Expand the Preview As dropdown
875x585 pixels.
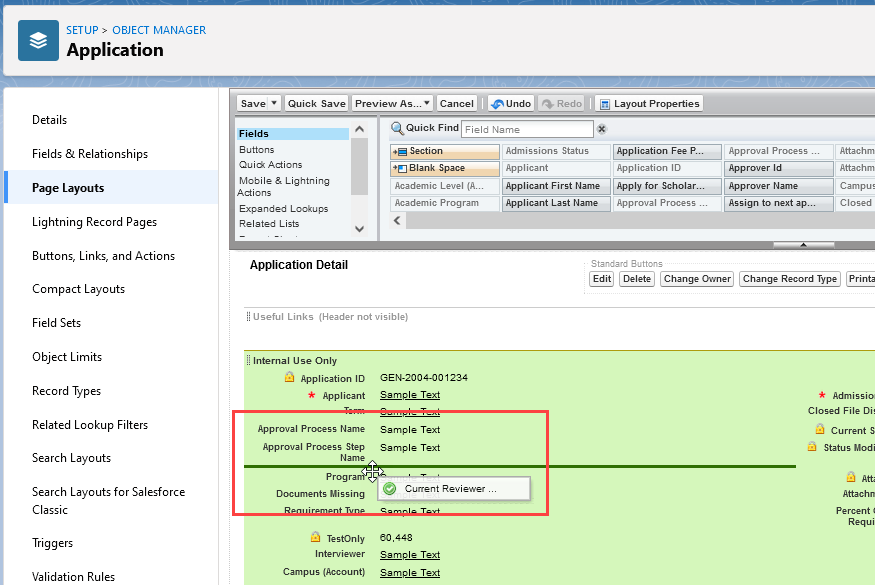tap(427, 103)
